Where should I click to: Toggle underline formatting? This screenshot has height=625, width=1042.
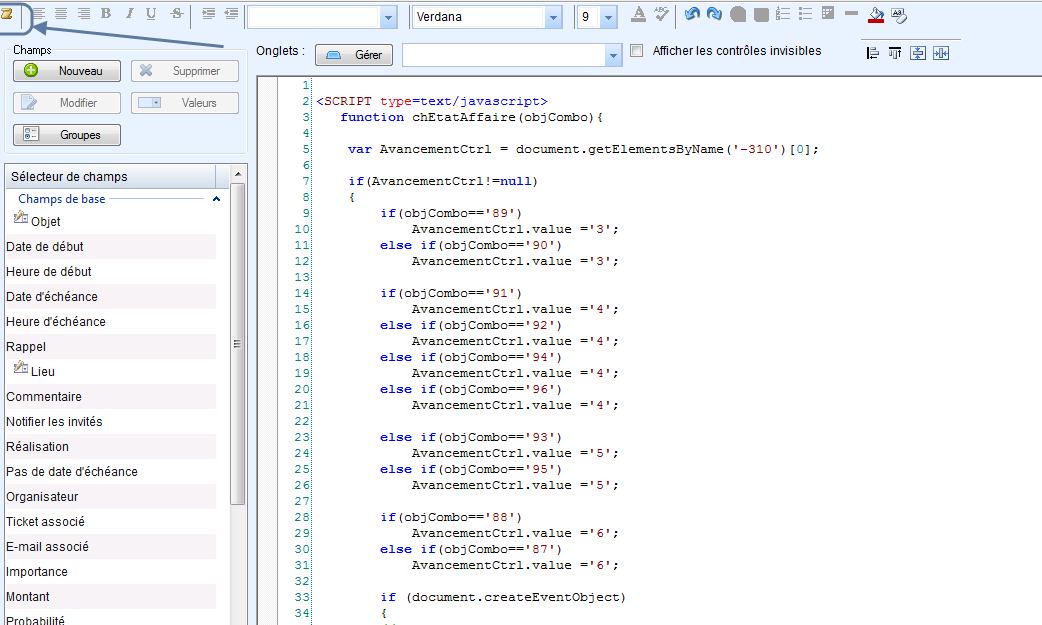151,13
